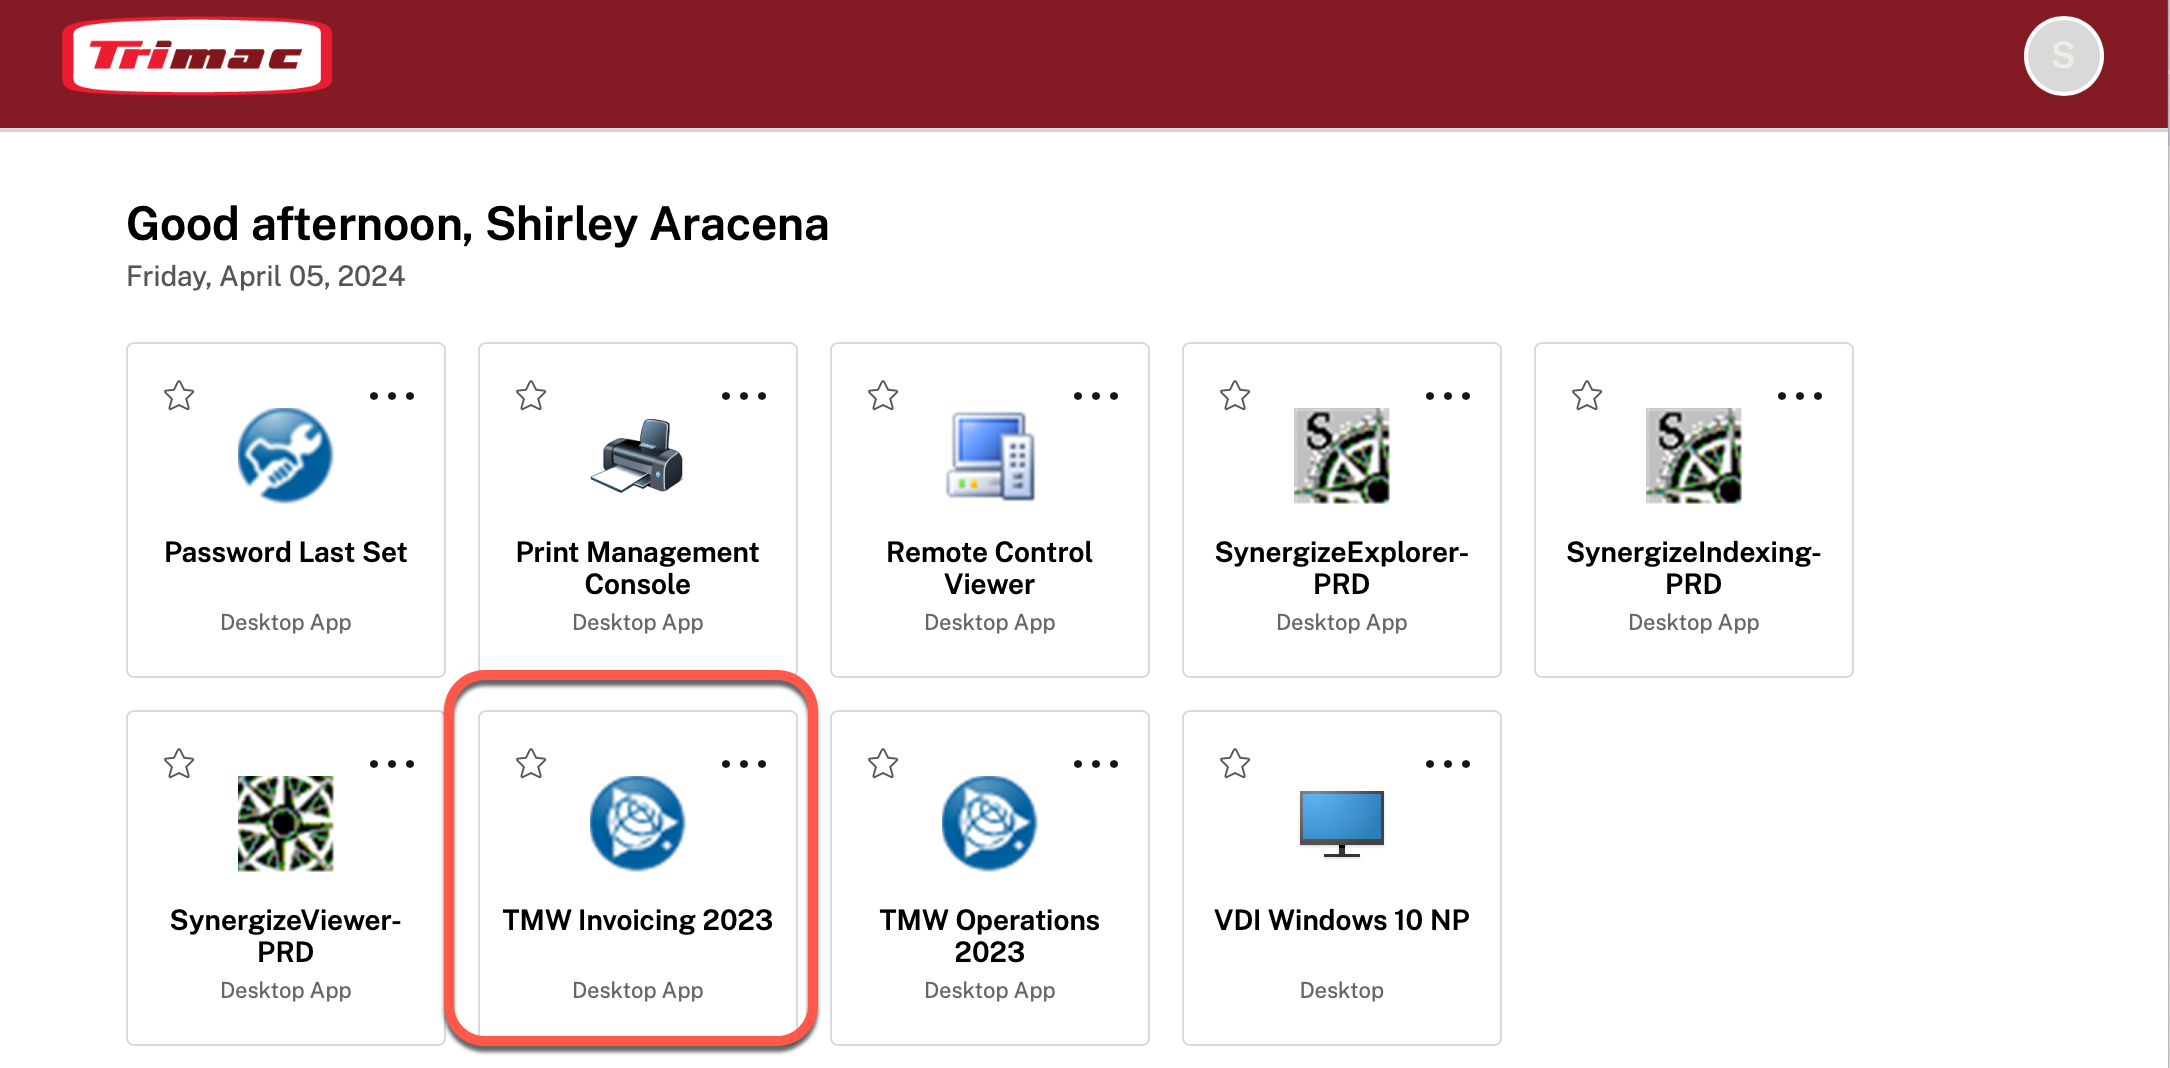The width and height of the screenshot is (2170, 1068).
Task: Star SynergizeExplorer-PRD as favorite
Action: tap(1235, 396)
